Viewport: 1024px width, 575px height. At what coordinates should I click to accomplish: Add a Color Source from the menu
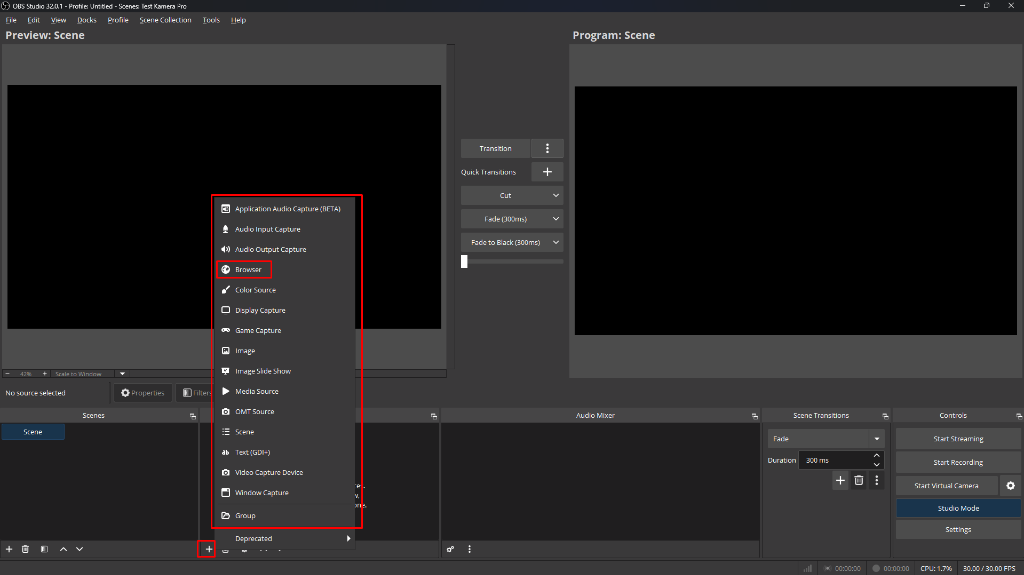pyautogui.click(x=285, y=290)
